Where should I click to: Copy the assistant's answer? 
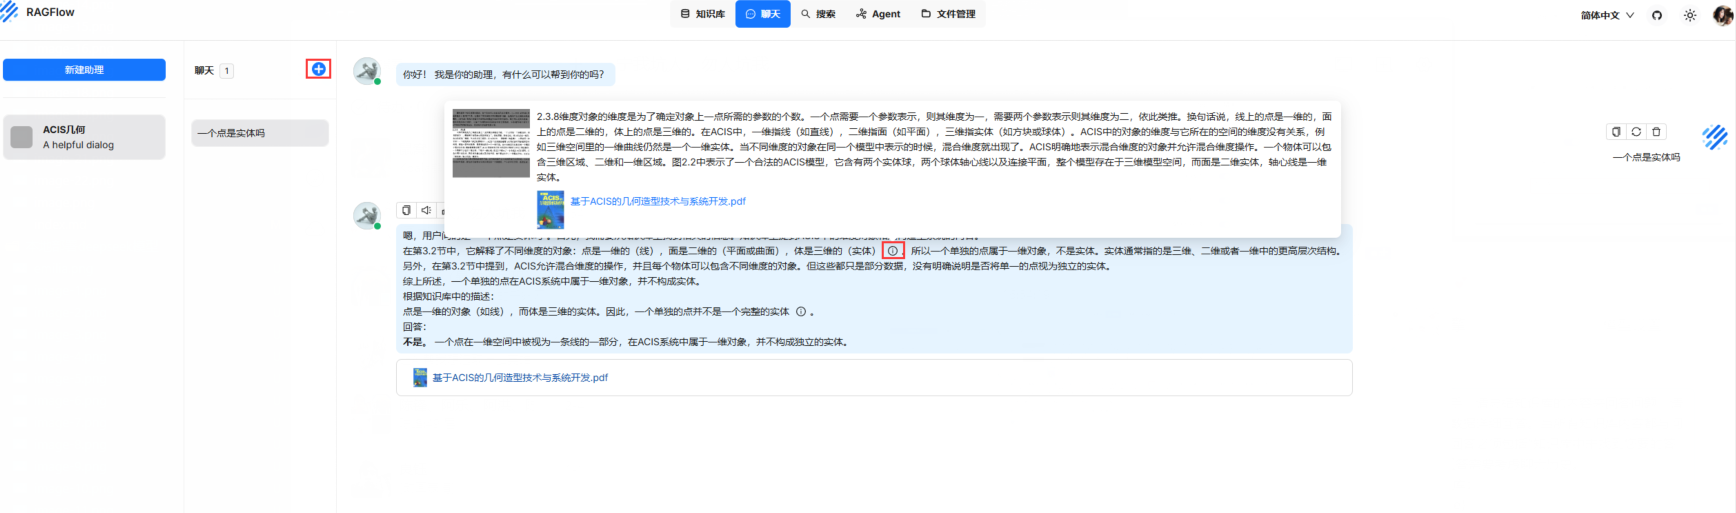[406, 210]
